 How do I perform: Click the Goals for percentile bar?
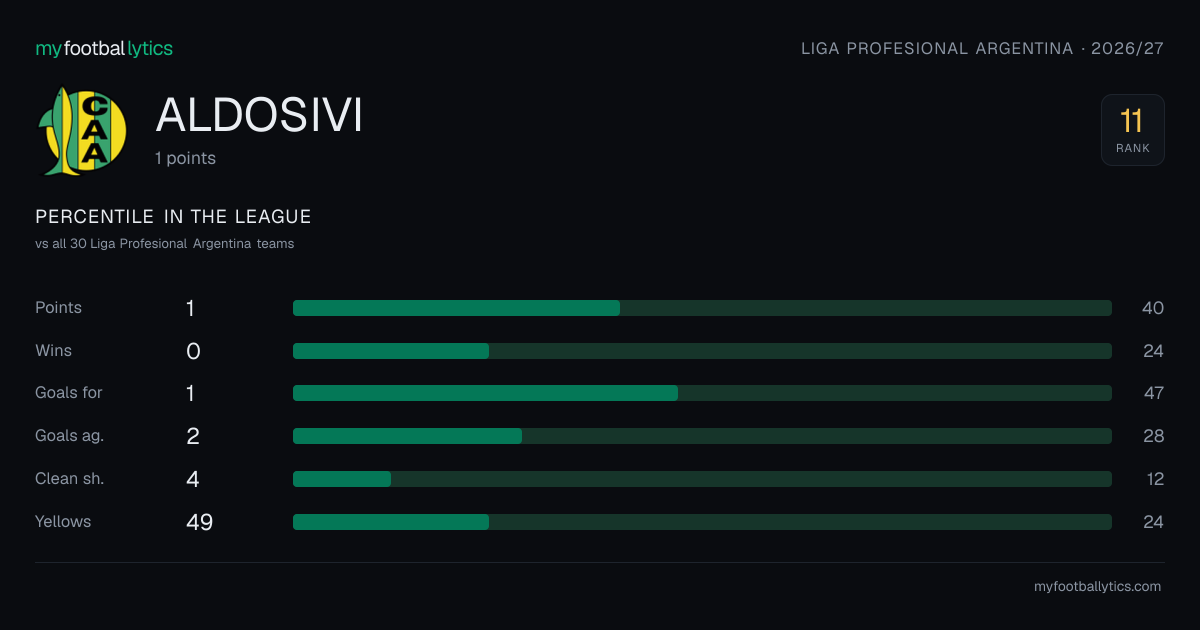pos(702,393)
